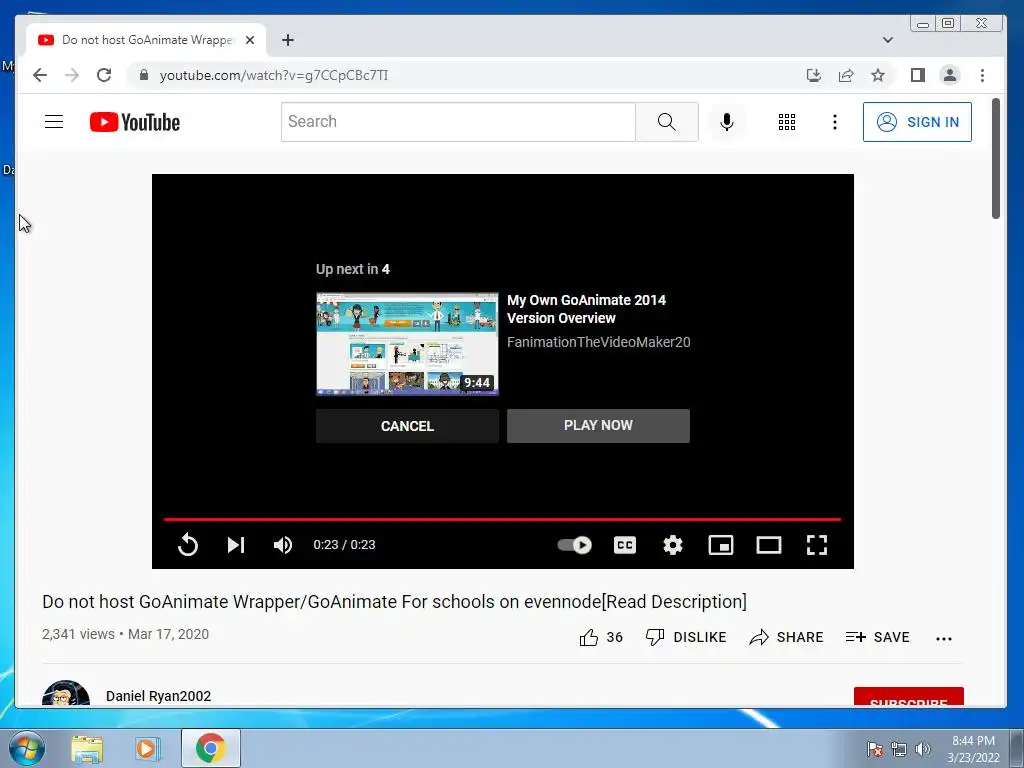Click the Action Center flag icon
1024x768 pixels.
[x=874, y=748]
